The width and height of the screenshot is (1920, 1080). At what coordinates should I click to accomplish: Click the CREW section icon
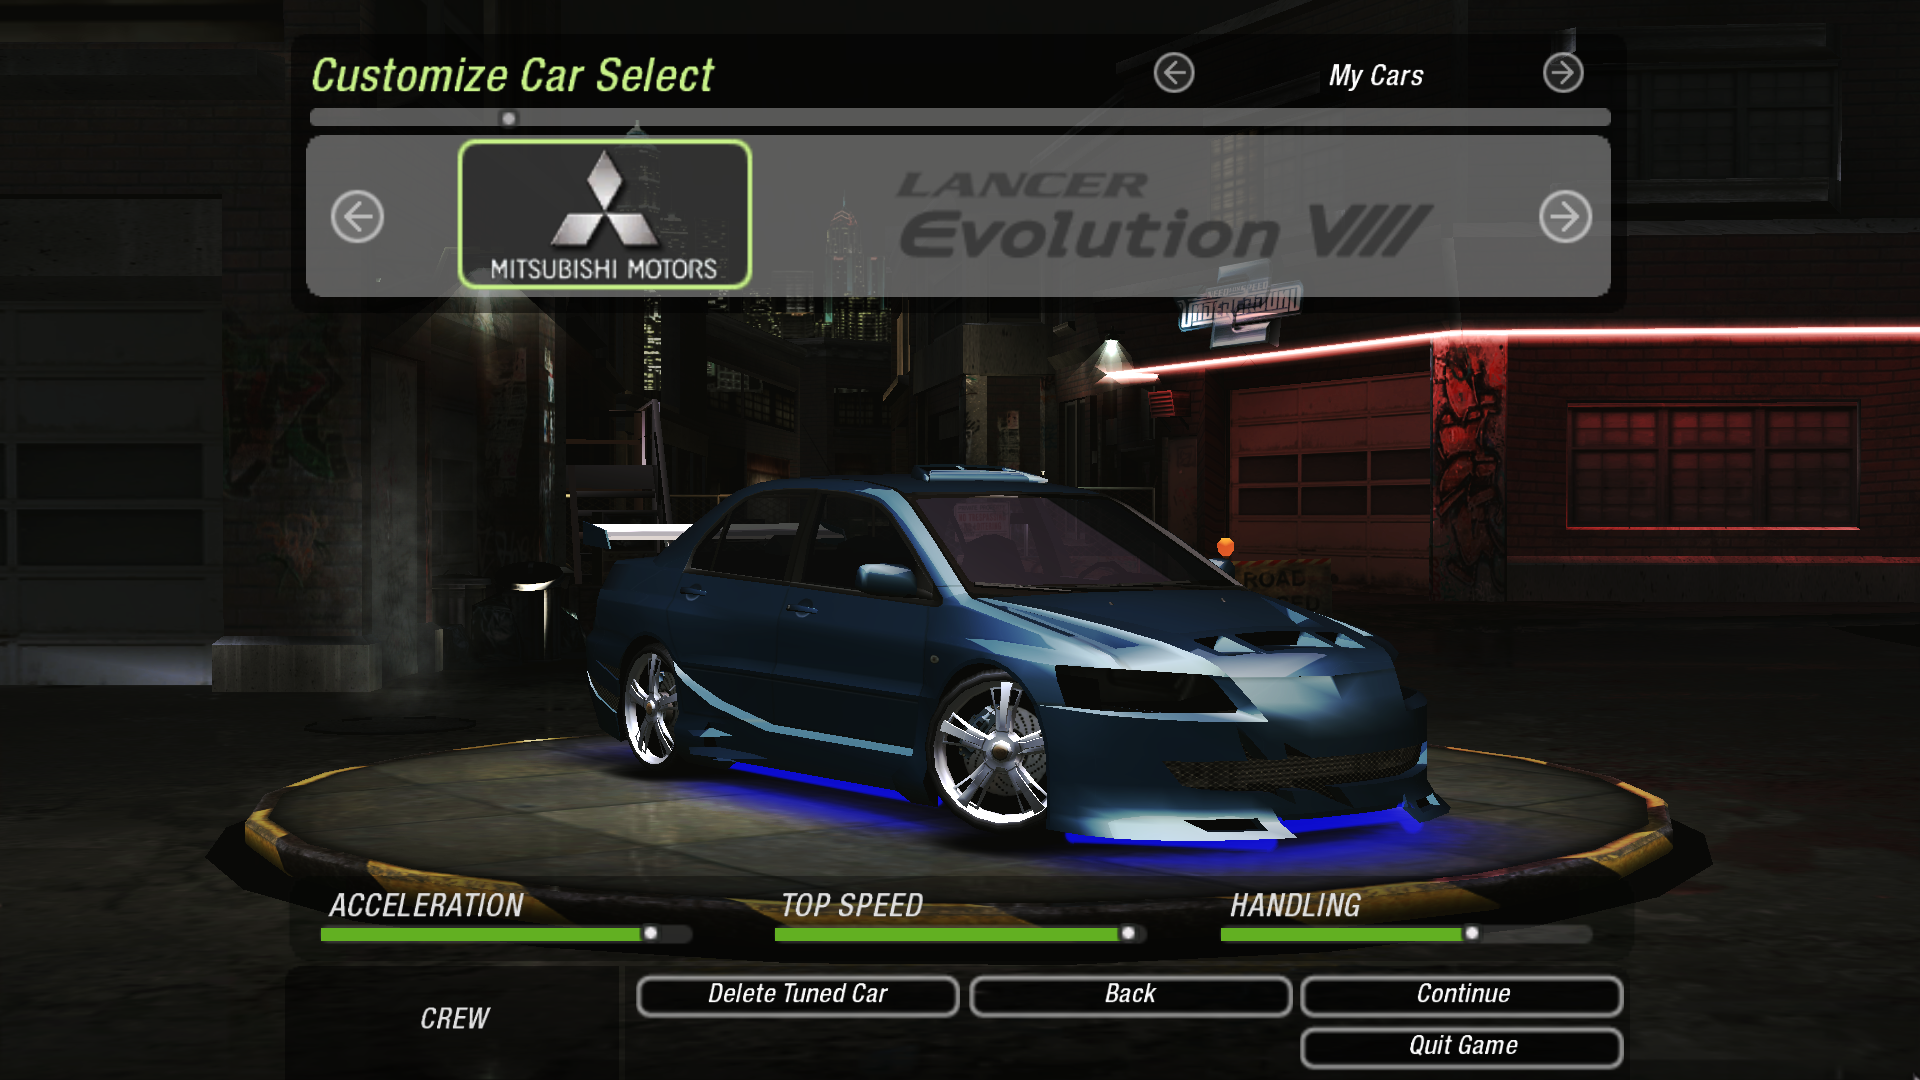452,1015
